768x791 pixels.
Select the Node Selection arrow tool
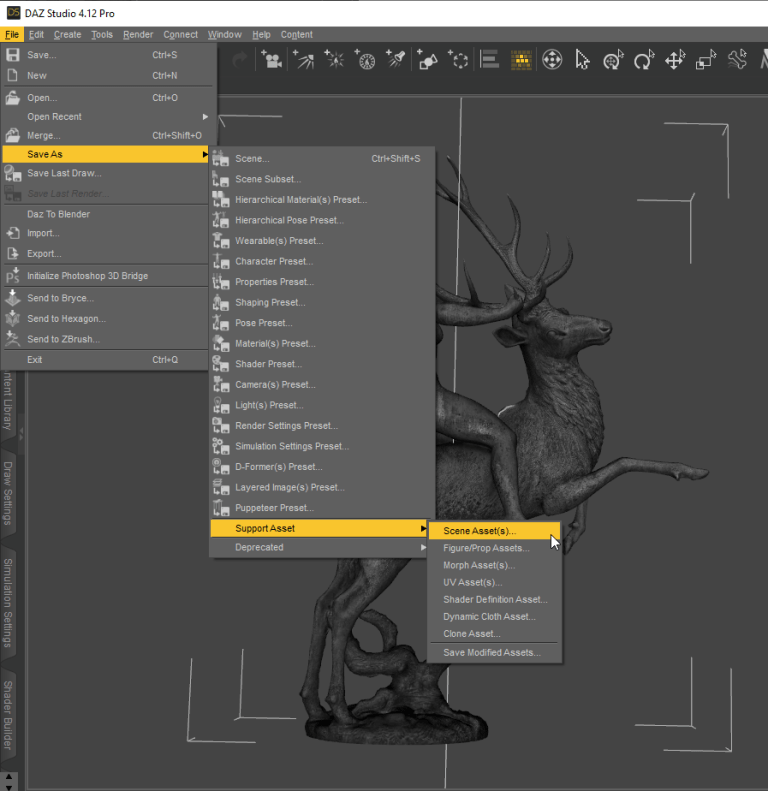click(582, 60)
